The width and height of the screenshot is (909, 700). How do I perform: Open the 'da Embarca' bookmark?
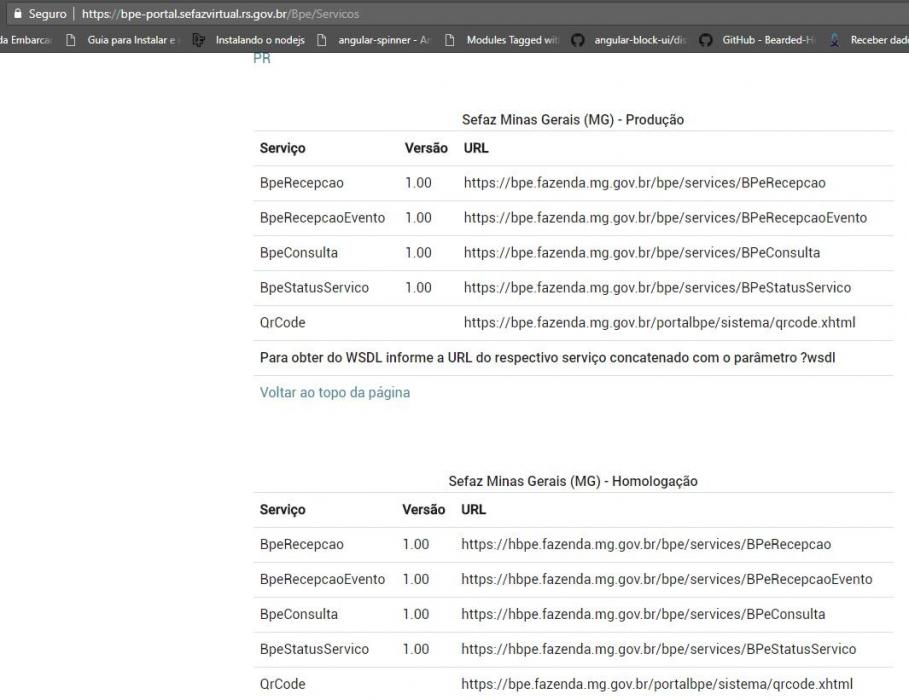[x=26, y=40]
